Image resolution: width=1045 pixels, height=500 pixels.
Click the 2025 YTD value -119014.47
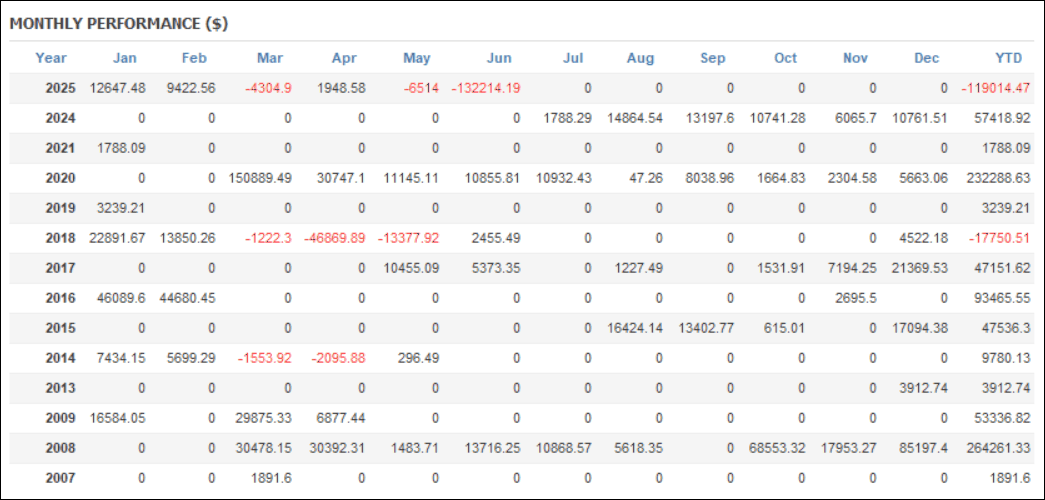click(x=996, y=88)
